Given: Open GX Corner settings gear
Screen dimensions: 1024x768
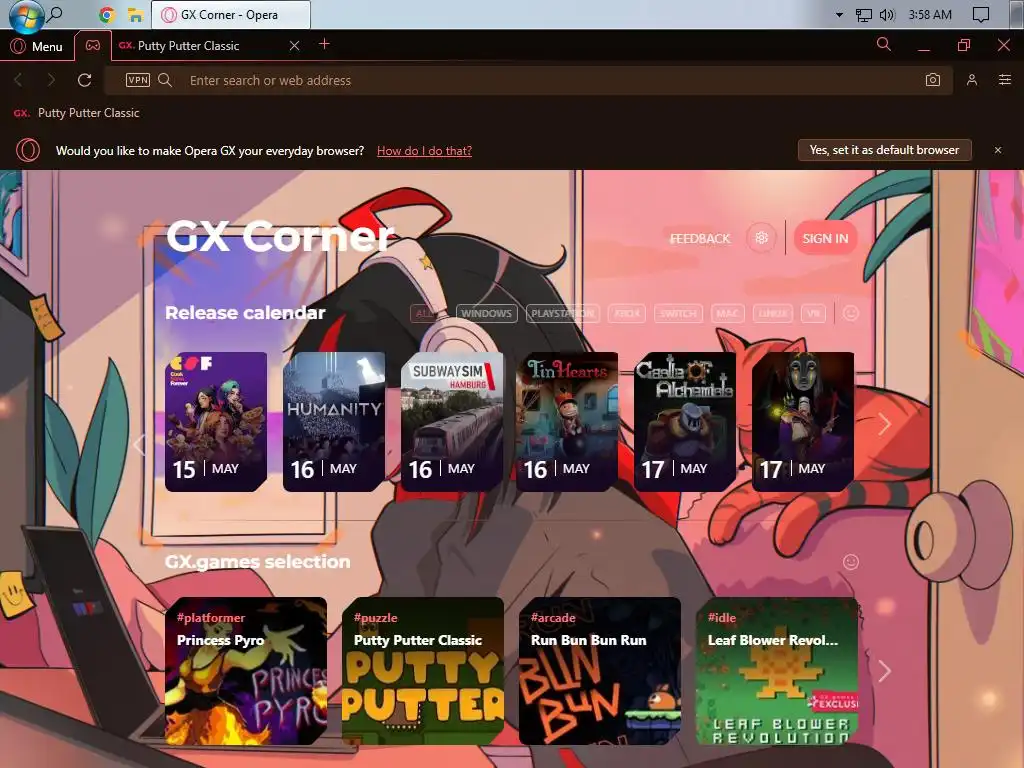Looking at the screenshot, I should click(761, 238).
